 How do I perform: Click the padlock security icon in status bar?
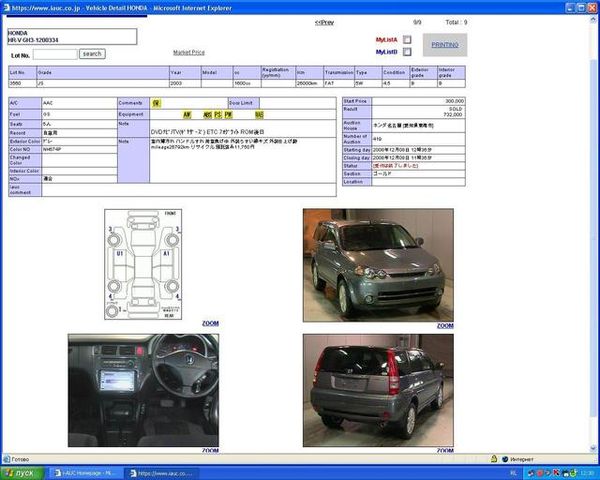click(x=494, y=459)
